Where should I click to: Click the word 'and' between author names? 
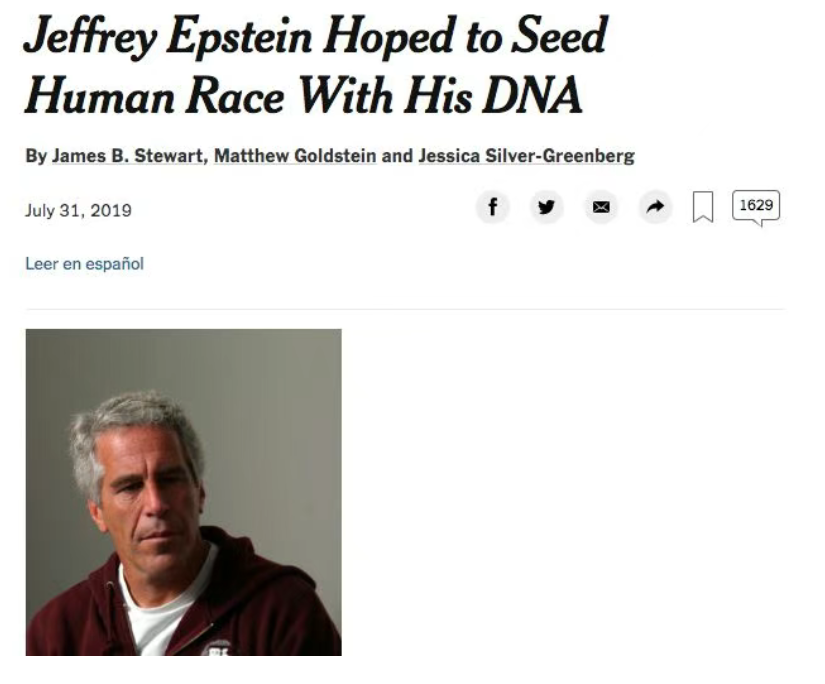coord(397,157)
